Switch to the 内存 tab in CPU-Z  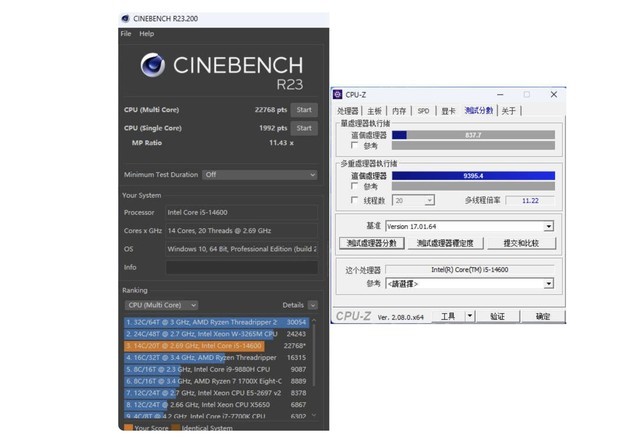point(399,111)
